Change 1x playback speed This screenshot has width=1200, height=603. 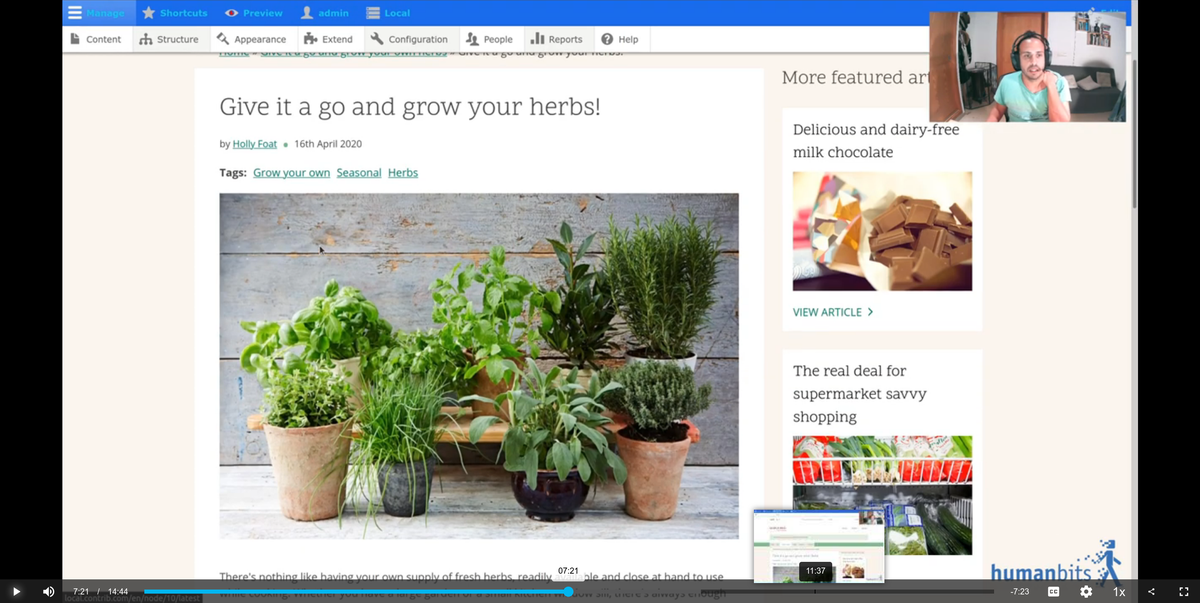(x=1119, y=592)
